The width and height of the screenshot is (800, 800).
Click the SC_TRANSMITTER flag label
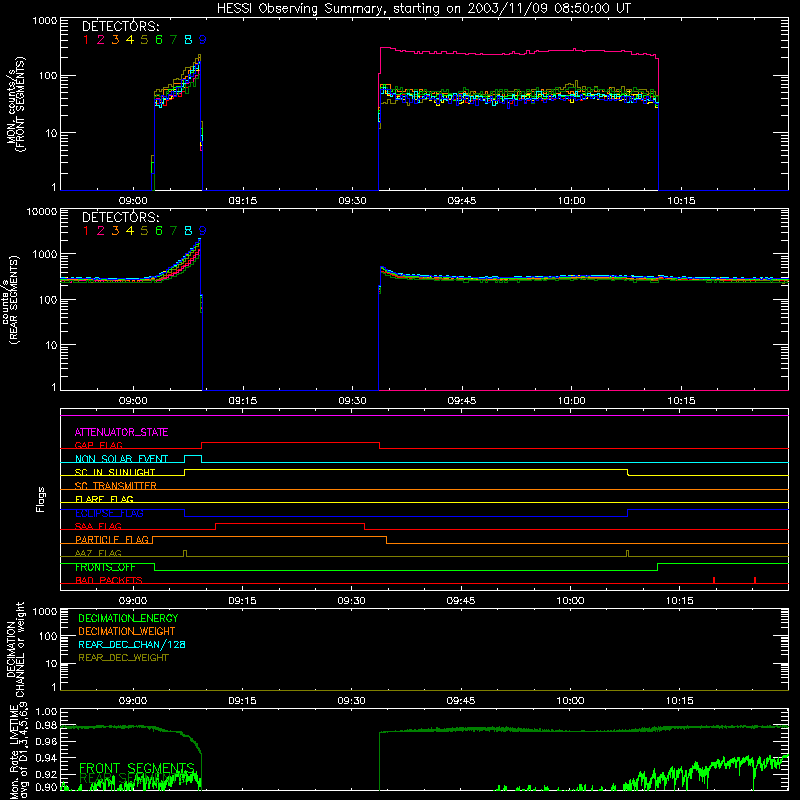pyautogui.click(x=115, y=486)
